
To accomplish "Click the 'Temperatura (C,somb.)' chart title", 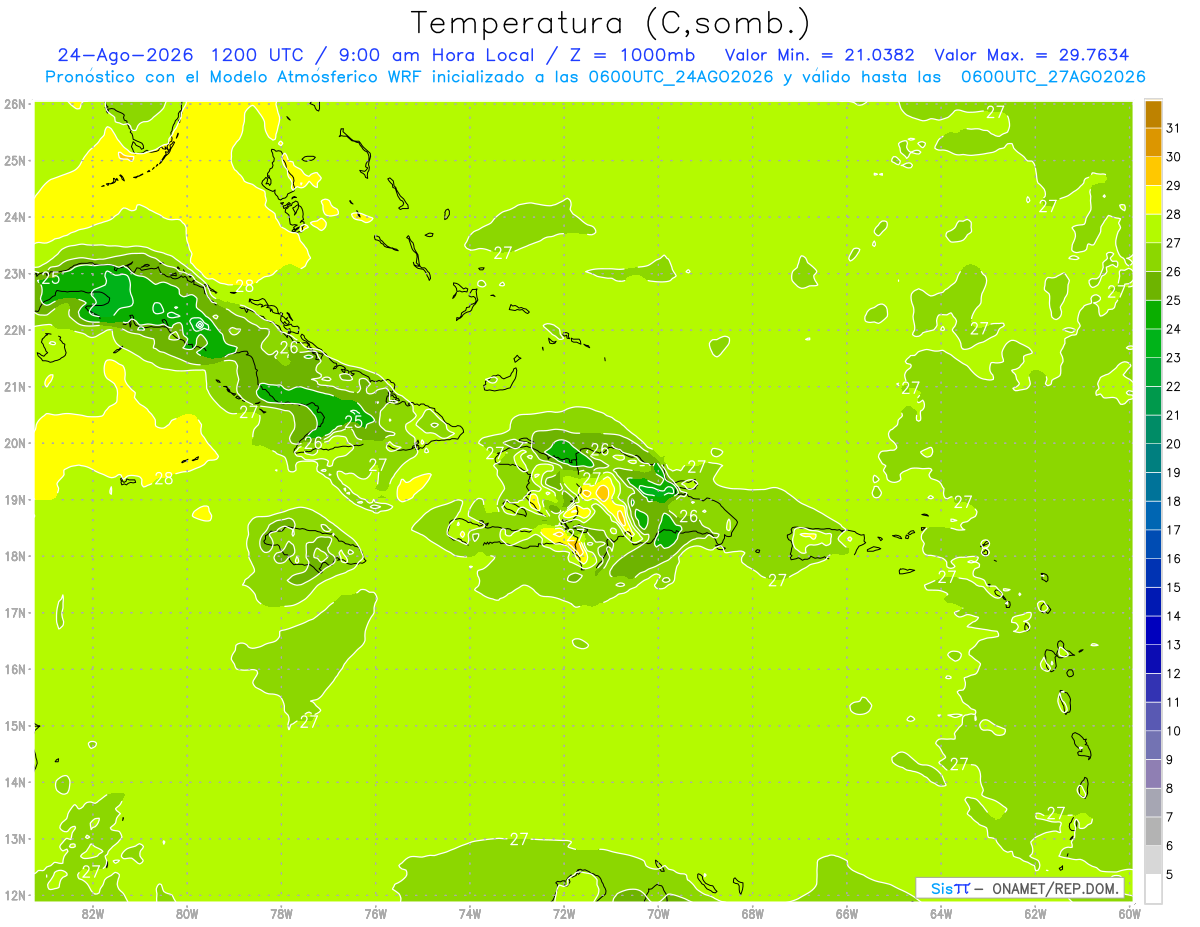I will 610,23.
